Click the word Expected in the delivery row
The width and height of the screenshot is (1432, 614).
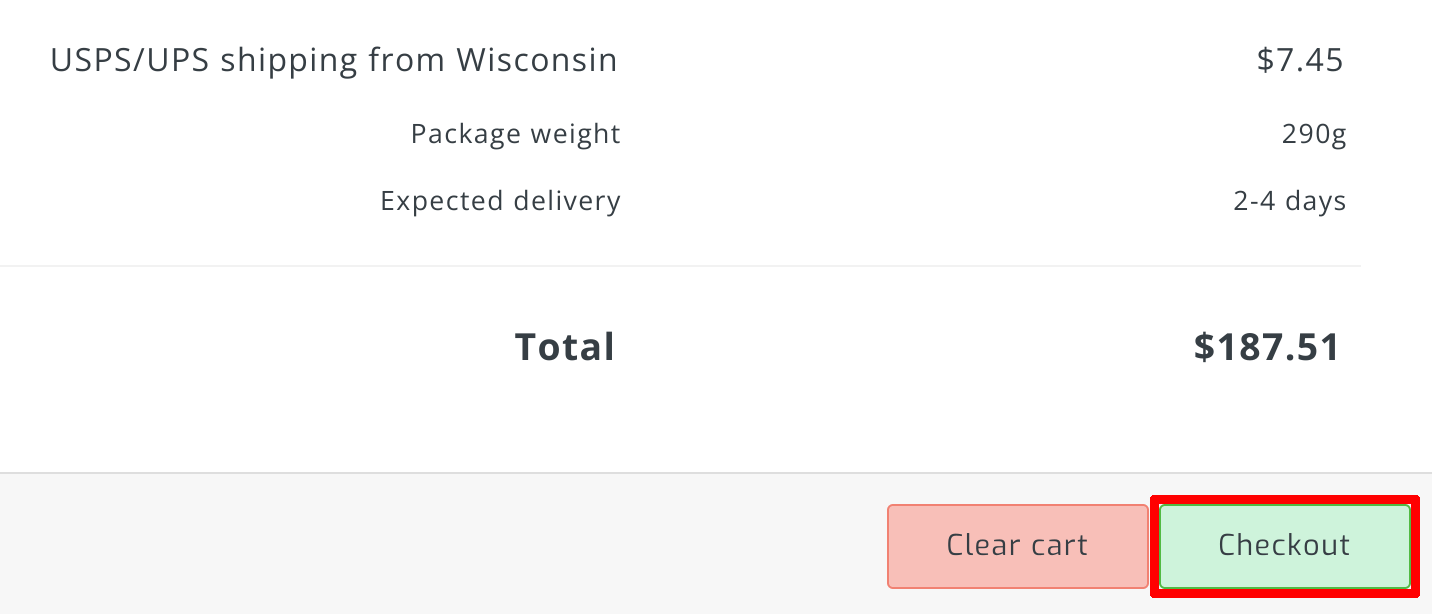(442, 201)
